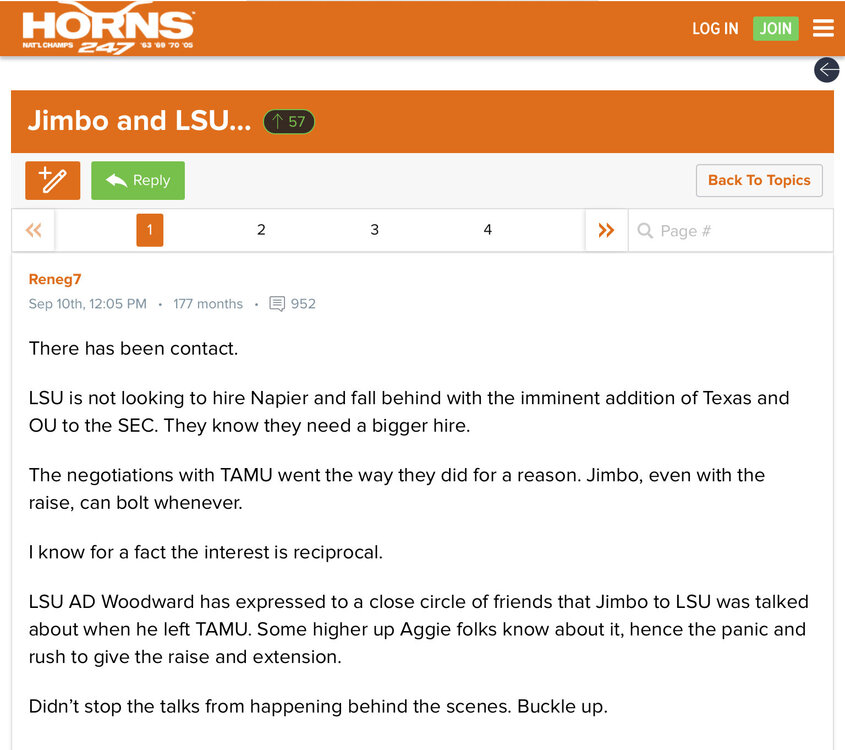This screenshot has height=750, width=845.
Task: Click the new topic pencil icon
Action: point(53,180)
